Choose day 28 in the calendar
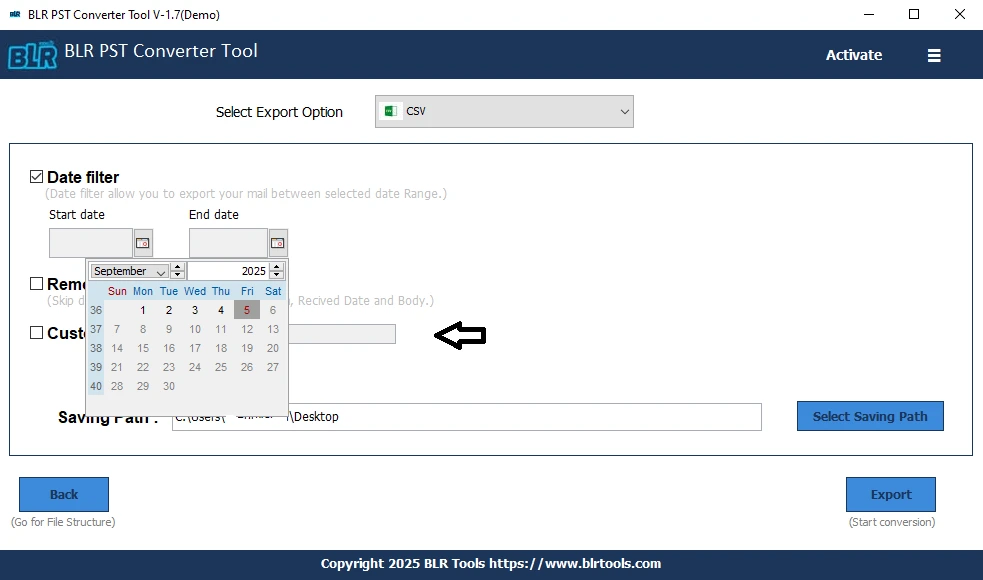 click(117, 386)
